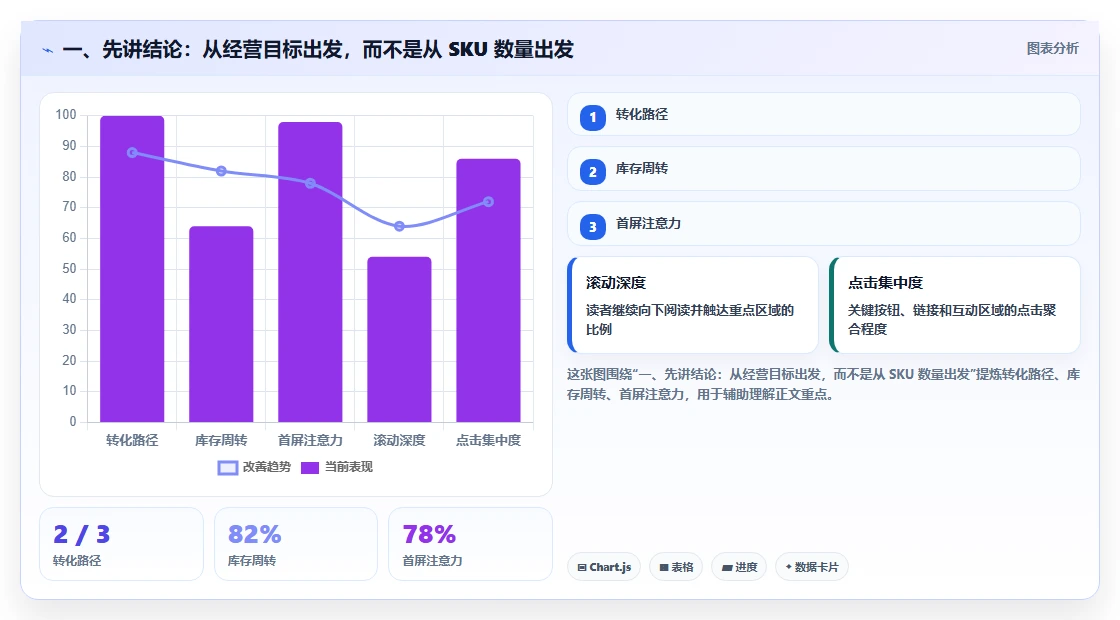The image size is (1120, 620).
Task: Click the 100 y-axis value
Action: click(66, 114)
